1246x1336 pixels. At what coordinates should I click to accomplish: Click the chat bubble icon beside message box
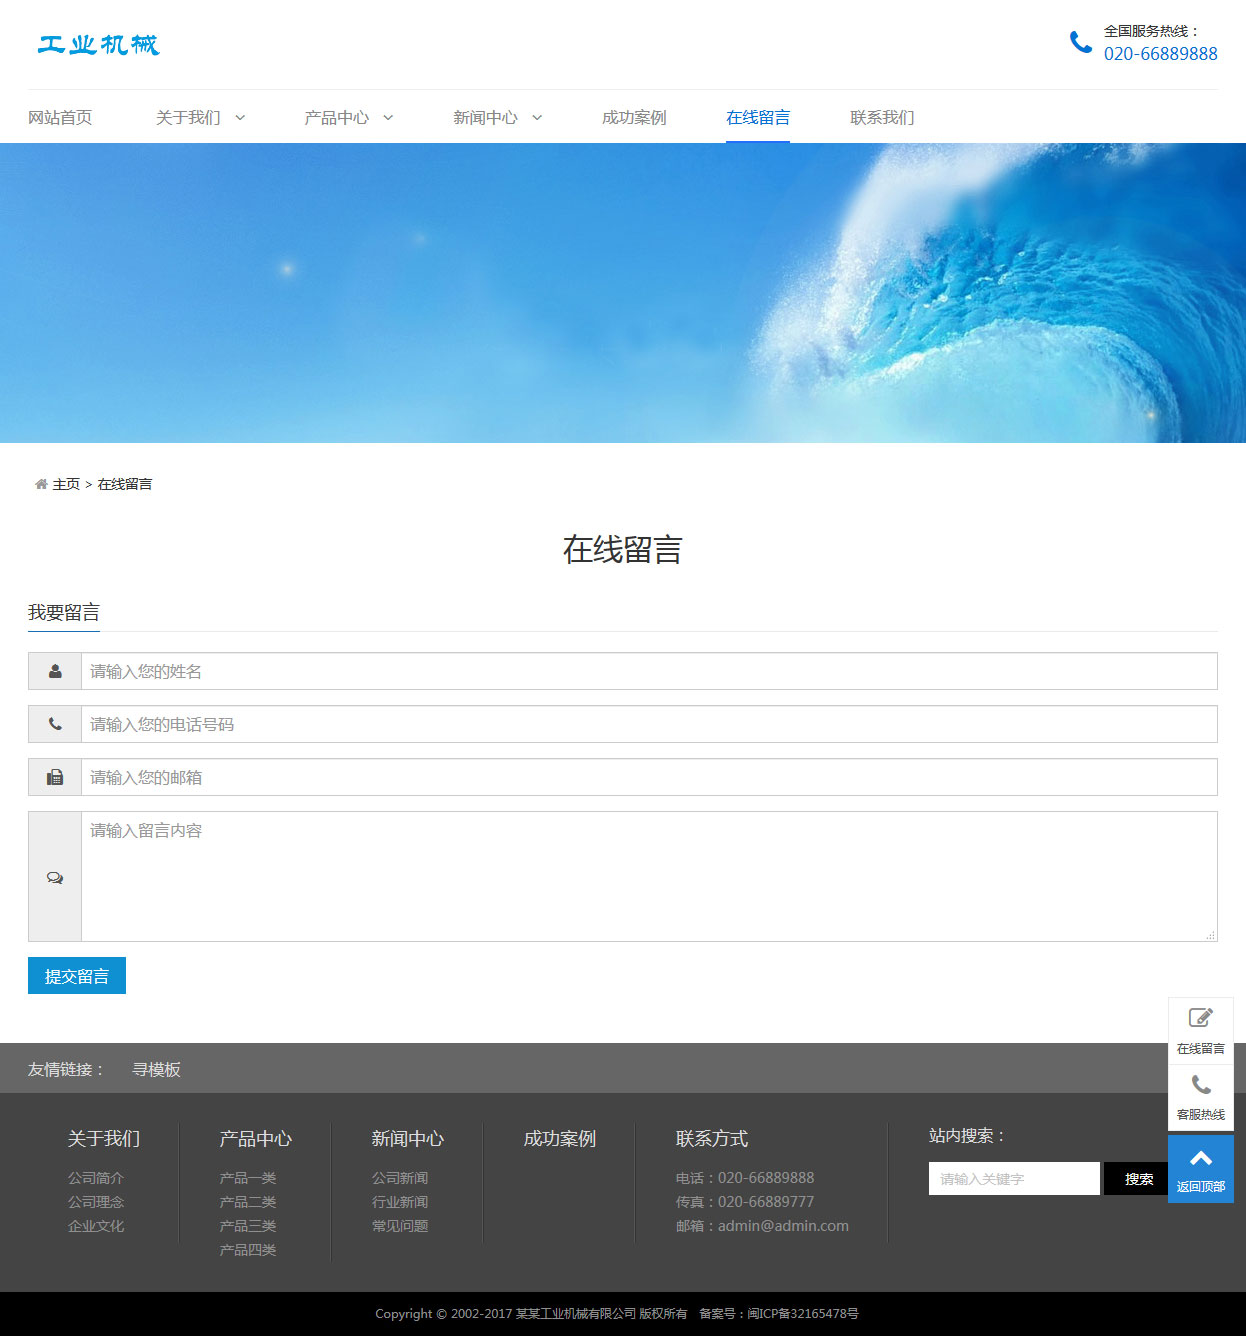55,877
